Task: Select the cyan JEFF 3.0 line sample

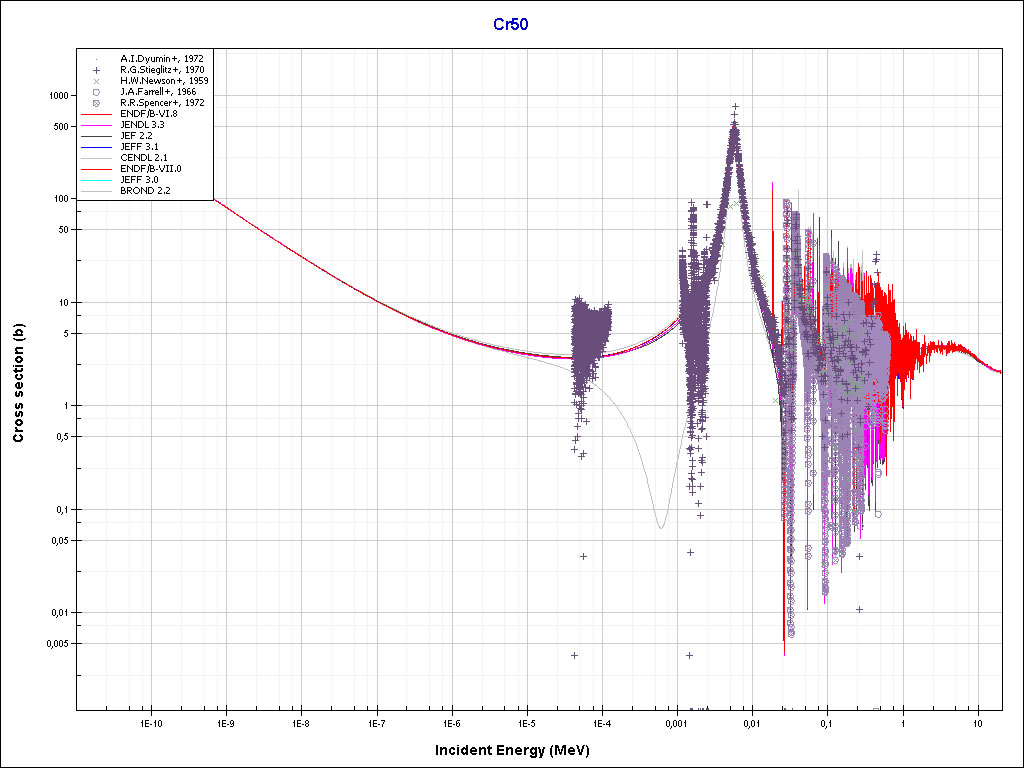Action: pyautogui.click(x=96, y=179)
